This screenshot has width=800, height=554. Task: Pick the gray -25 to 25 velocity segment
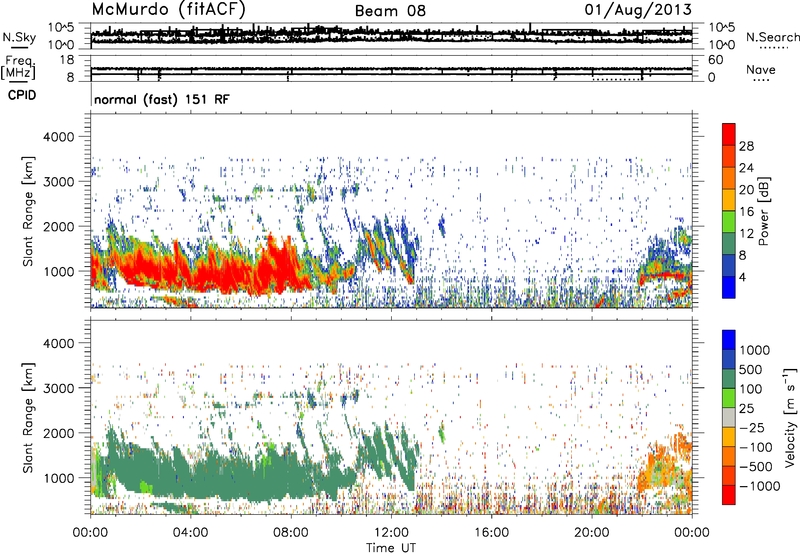[x=729, y=418]
